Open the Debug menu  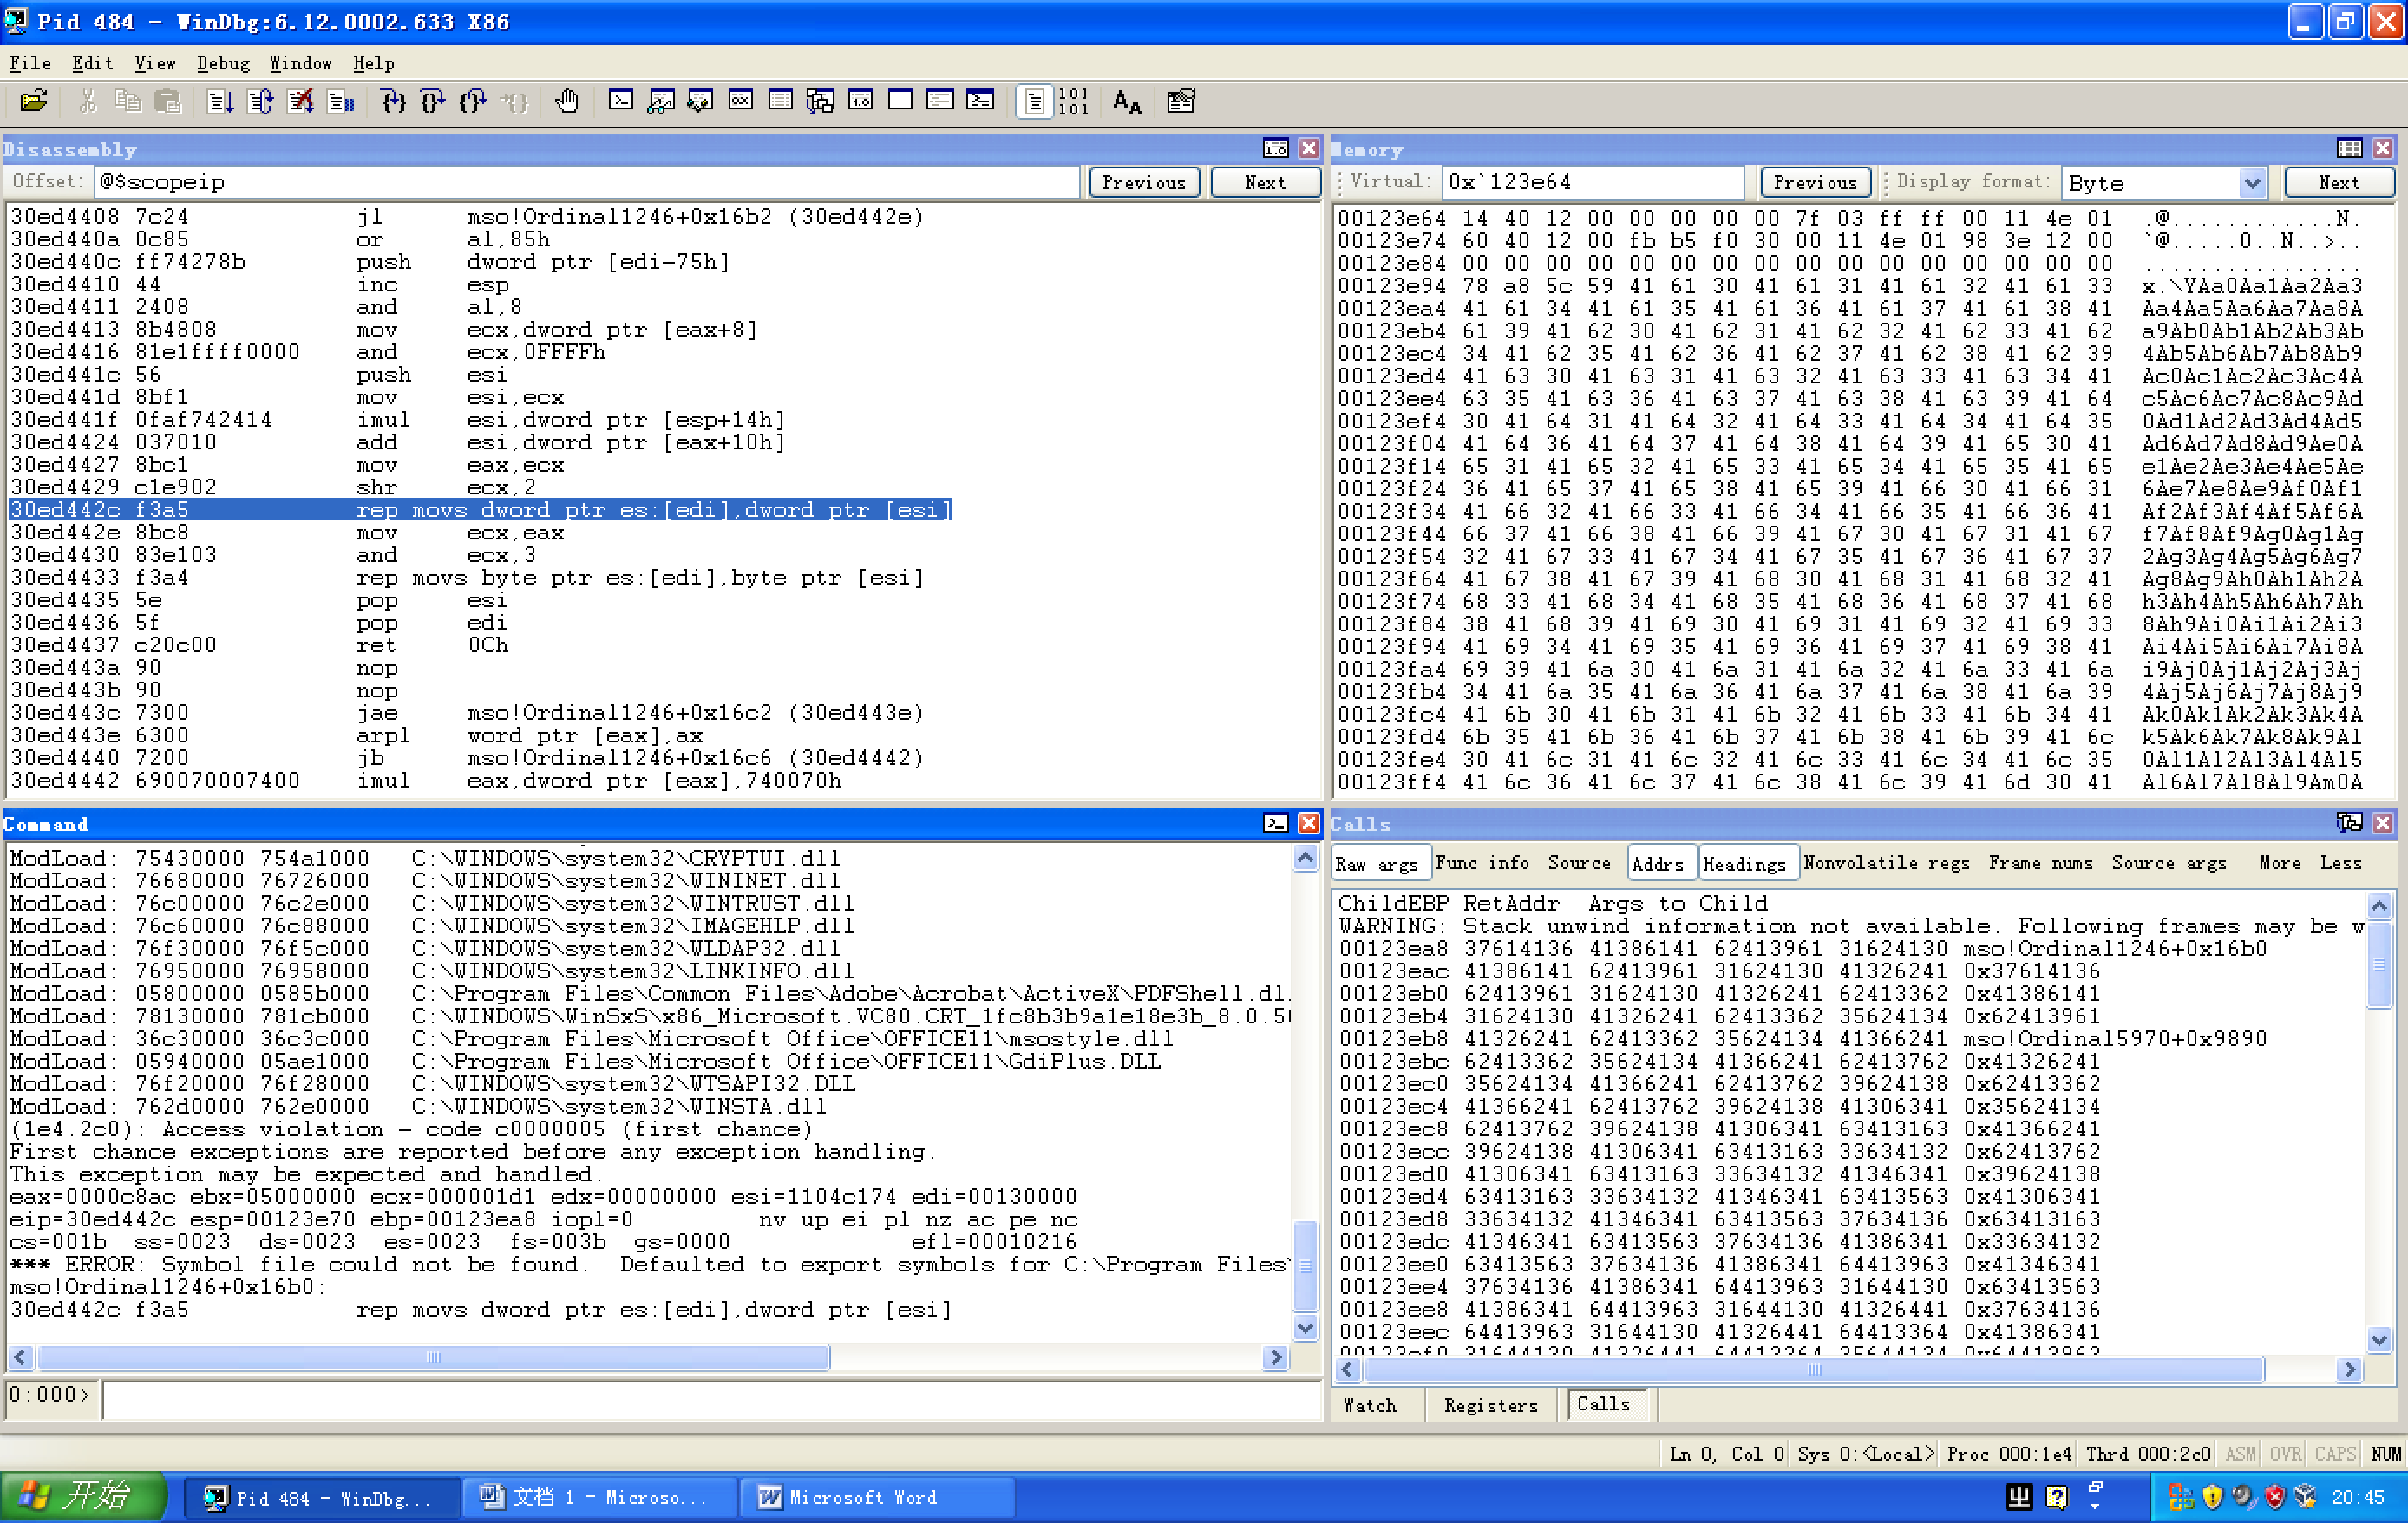coord(222,63)
